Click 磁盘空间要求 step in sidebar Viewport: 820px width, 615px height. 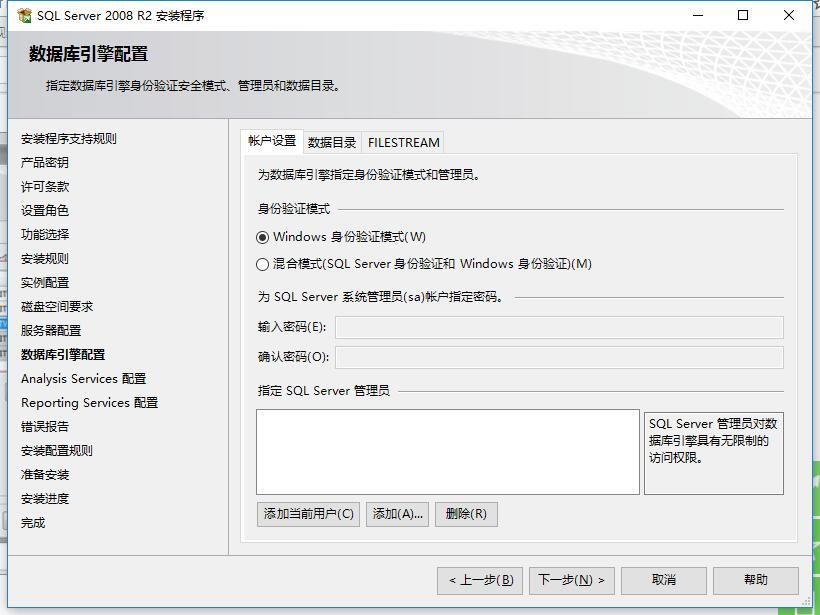tap(56, 307)
